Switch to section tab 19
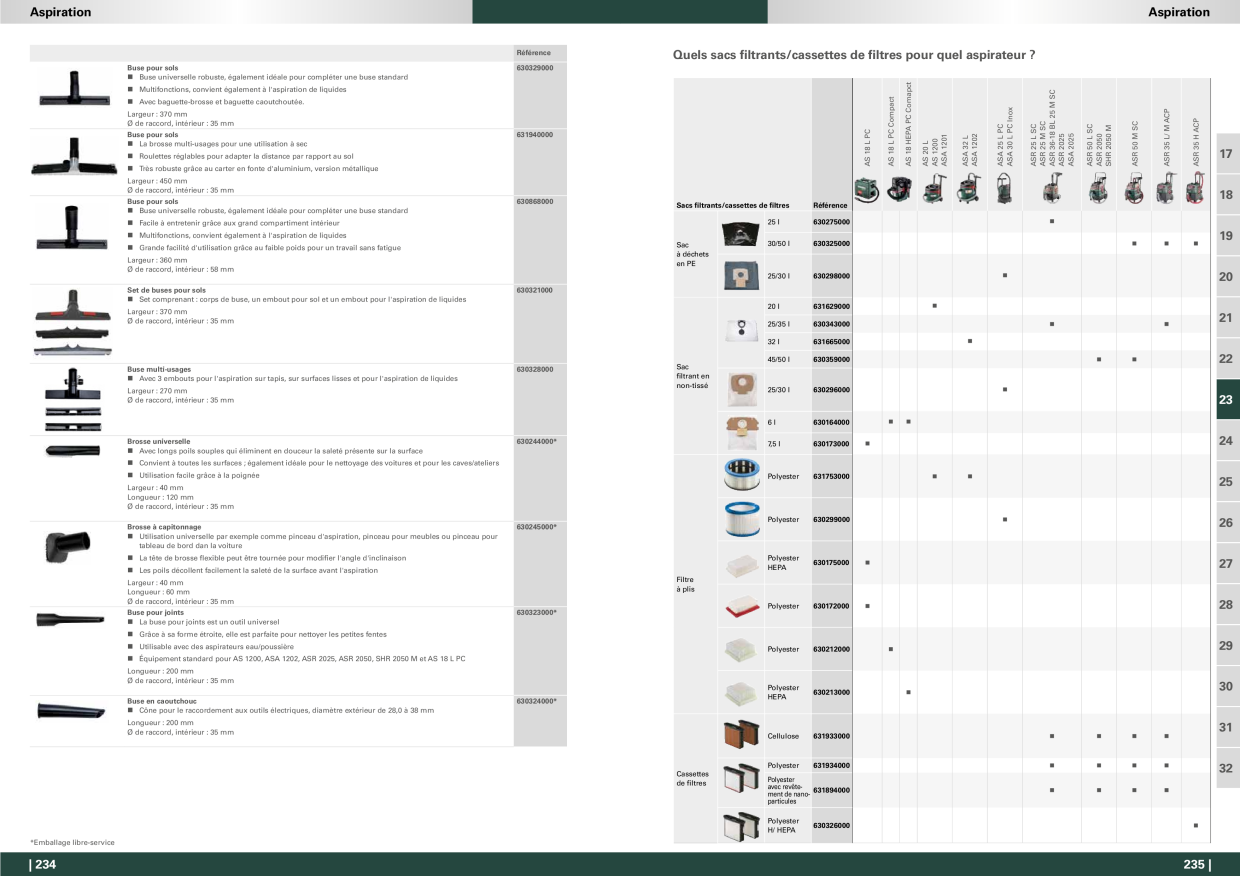This screenshot has width=1240, height=876. pyautogui.click(x=1226, y=236)
